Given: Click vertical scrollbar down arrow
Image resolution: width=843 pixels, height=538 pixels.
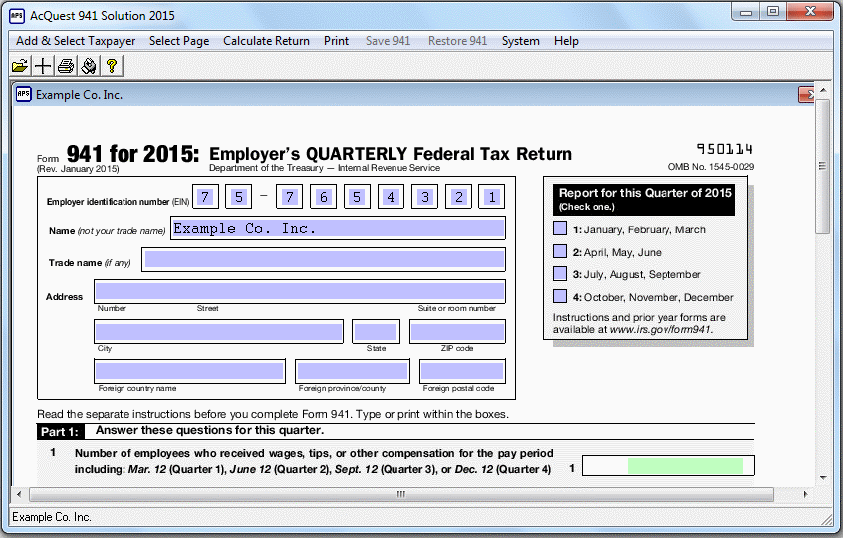Looking at the screenshot, I should click(823, 477).
